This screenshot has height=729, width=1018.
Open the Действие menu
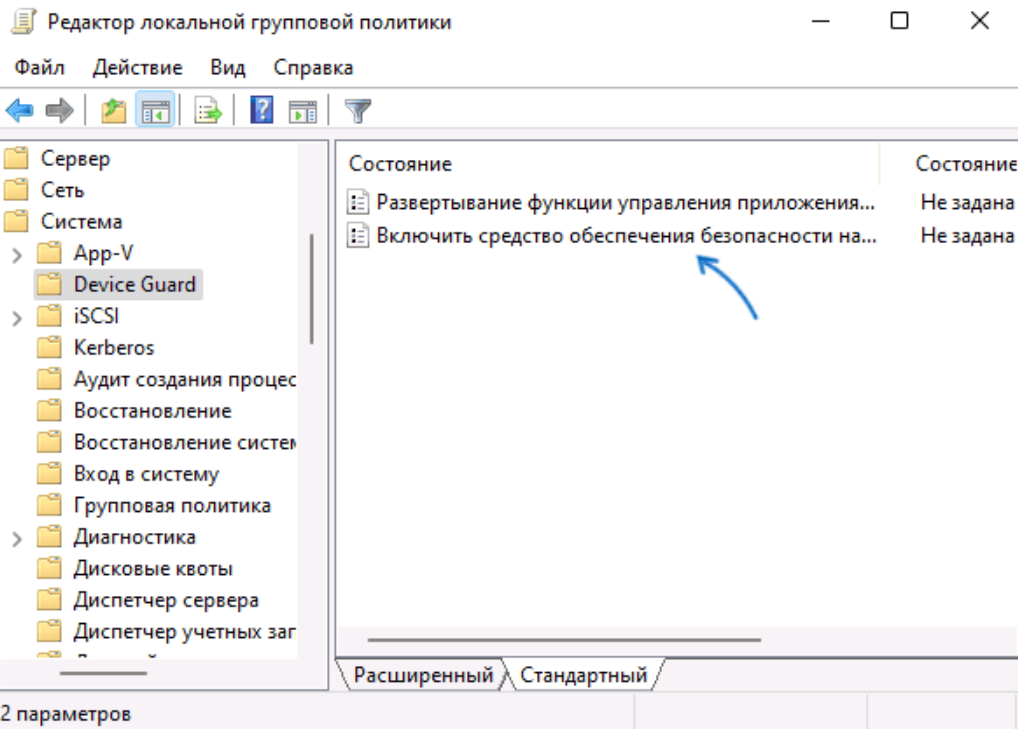tap(137, 67)
